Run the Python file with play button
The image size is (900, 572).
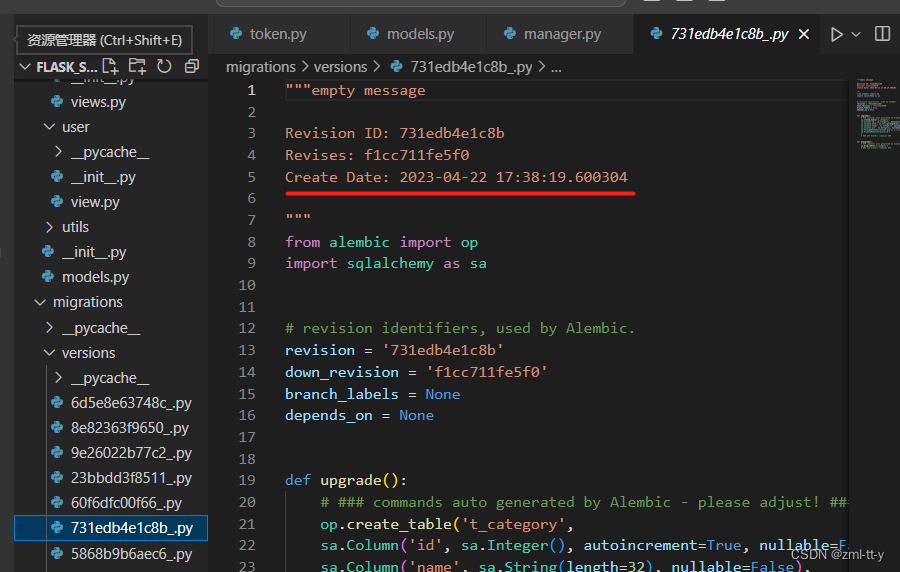point(836,34)
